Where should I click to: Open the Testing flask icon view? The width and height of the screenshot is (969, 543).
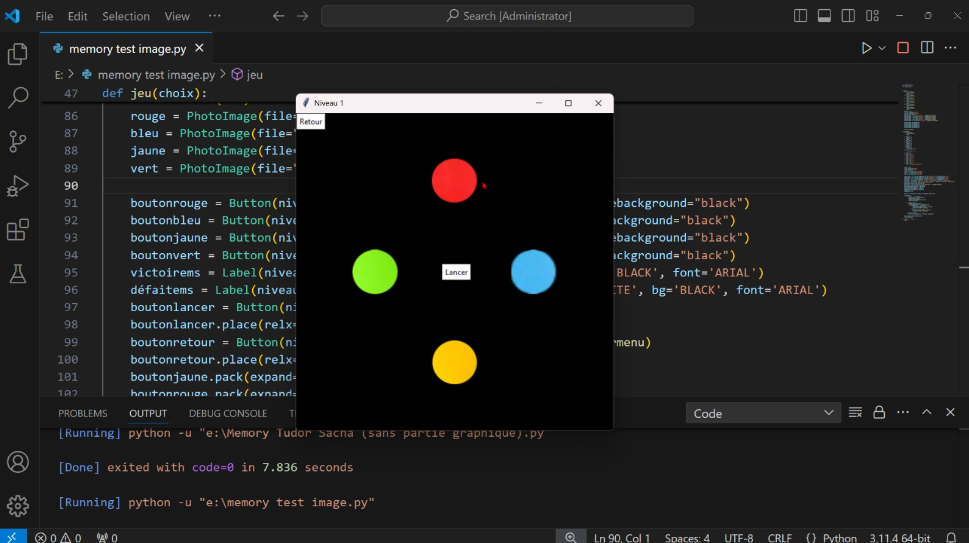tap(18, 273)
